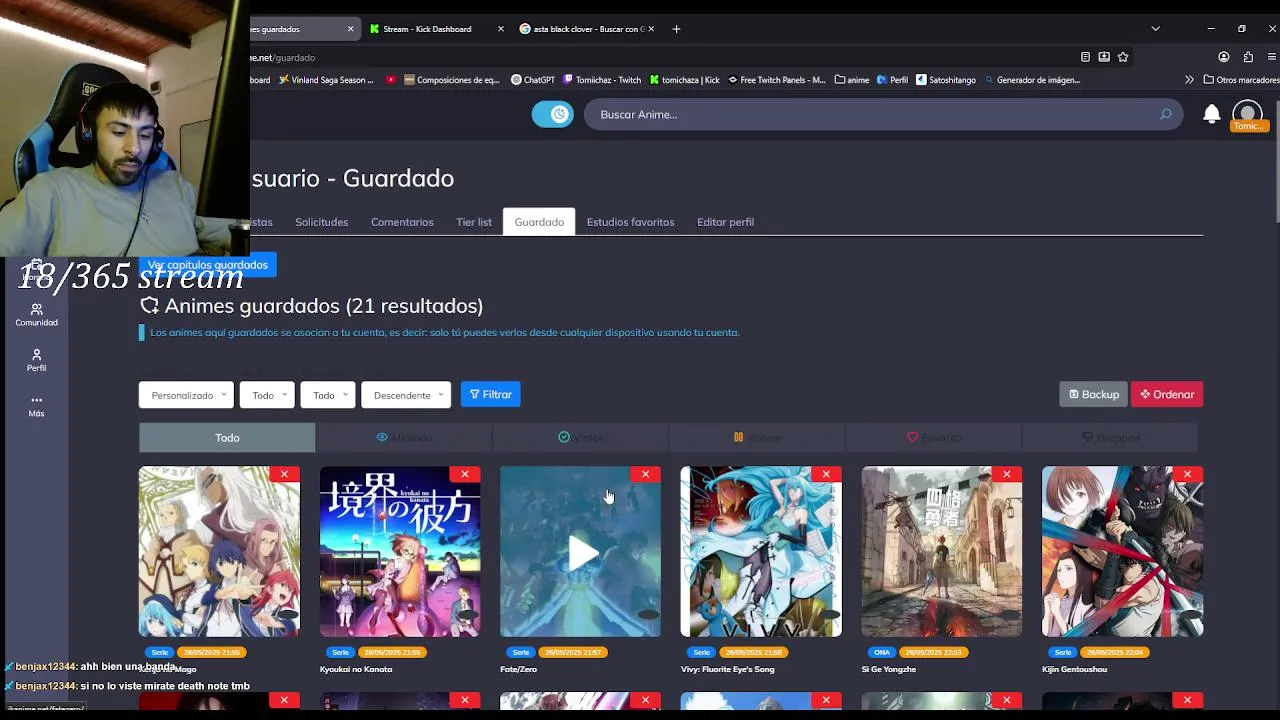Open Comunidad in the left sidebar
Image resolution: width=1280 pixels, height=720 pixels.
point(36,315)
